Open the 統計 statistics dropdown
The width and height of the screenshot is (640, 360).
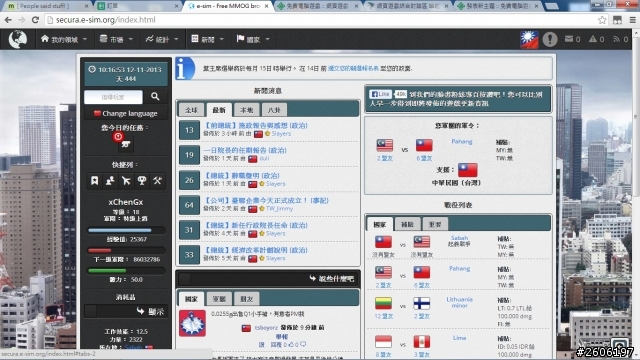[162, 39]
